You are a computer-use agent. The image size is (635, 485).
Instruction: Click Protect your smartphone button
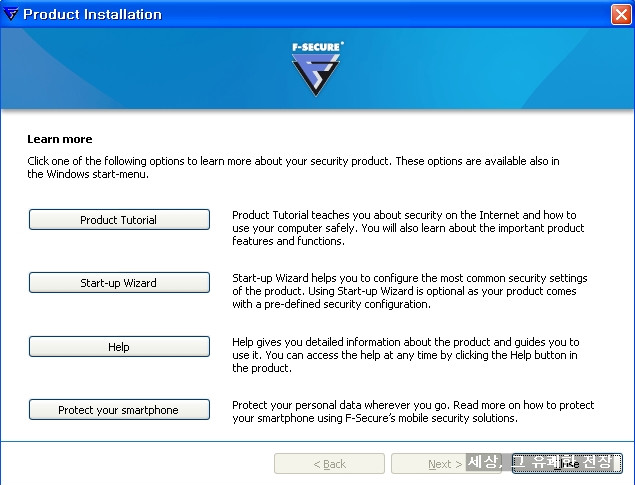click(119, 410)
